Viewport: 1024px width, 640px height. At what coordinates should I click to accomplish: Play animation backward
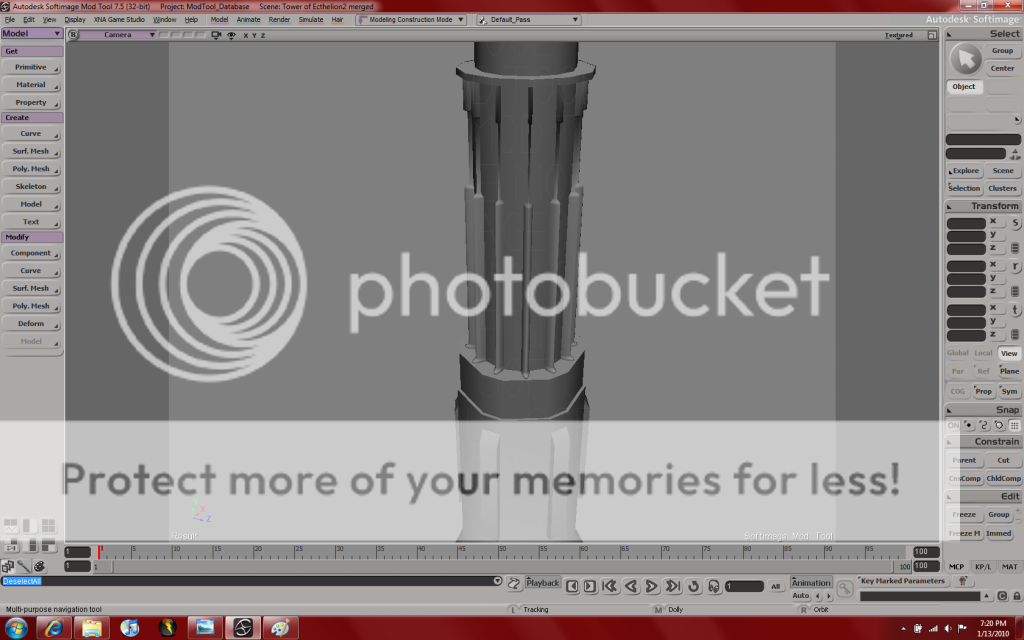pyautogui.click(x=631, y=586)
